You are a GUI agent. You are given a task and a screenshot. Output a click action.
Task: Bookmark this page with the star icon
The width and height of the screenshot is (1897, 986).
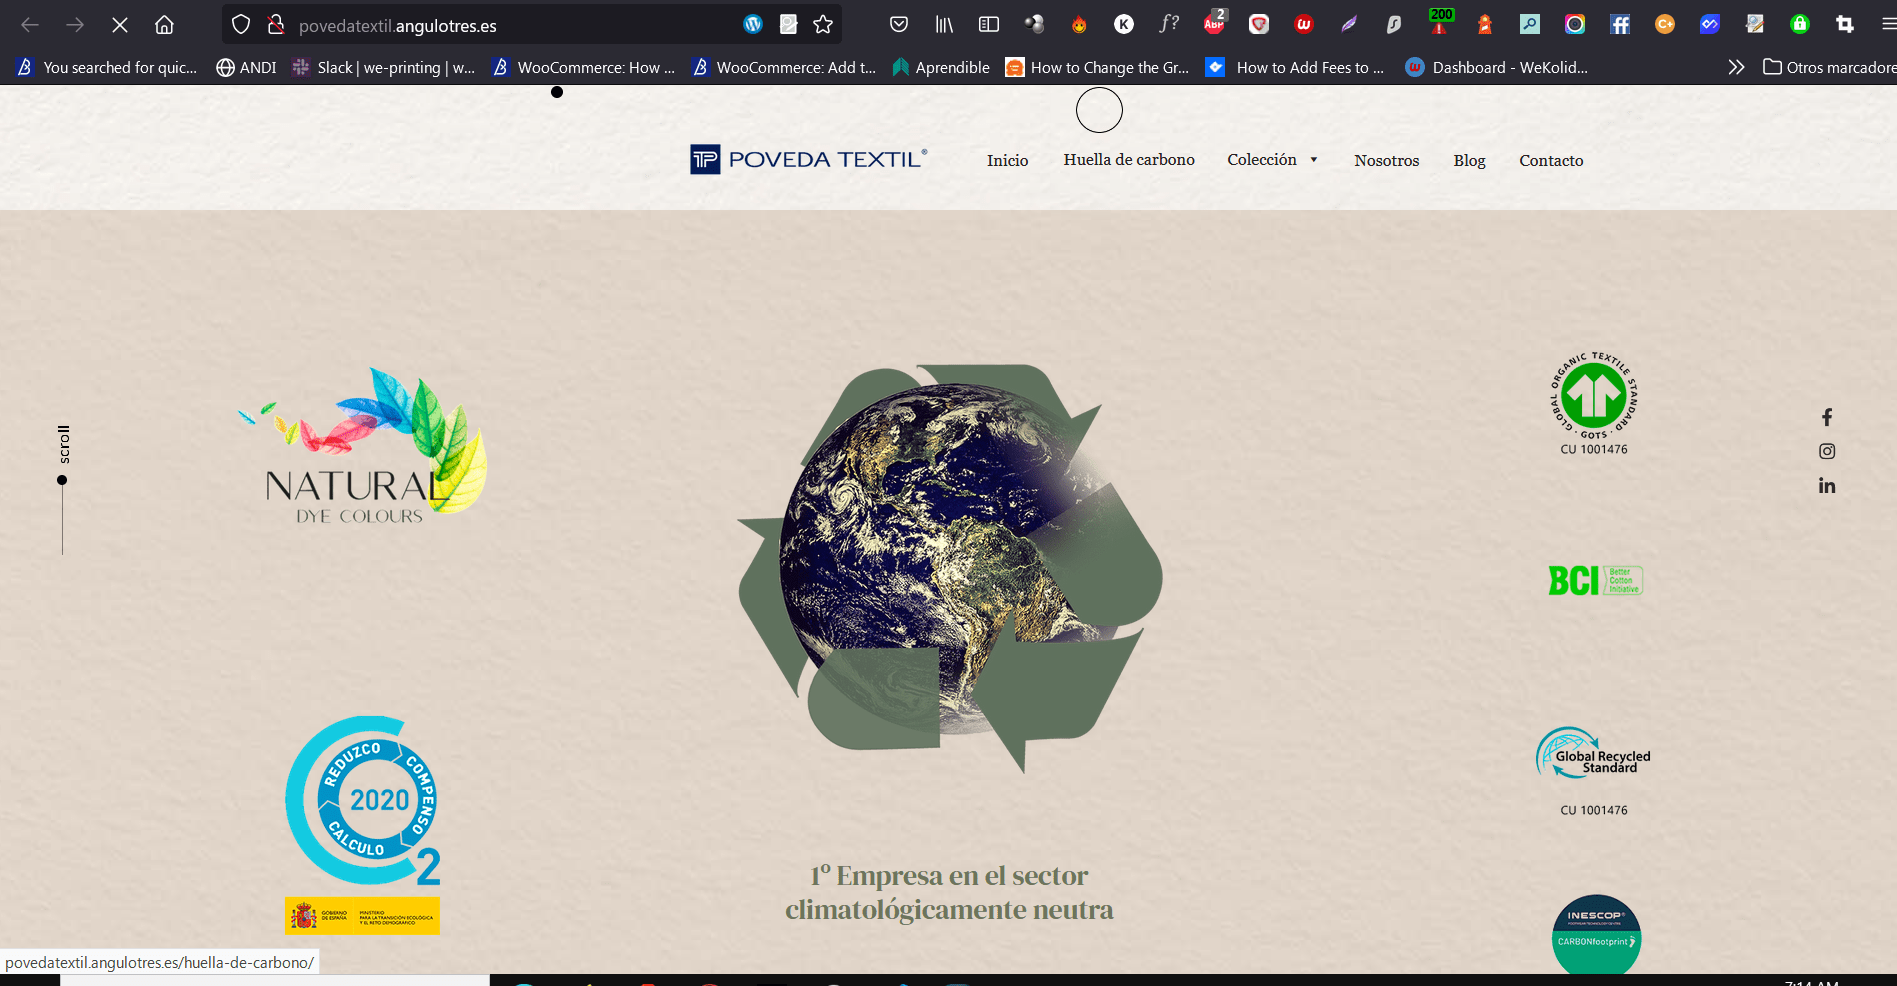point(823,25)
